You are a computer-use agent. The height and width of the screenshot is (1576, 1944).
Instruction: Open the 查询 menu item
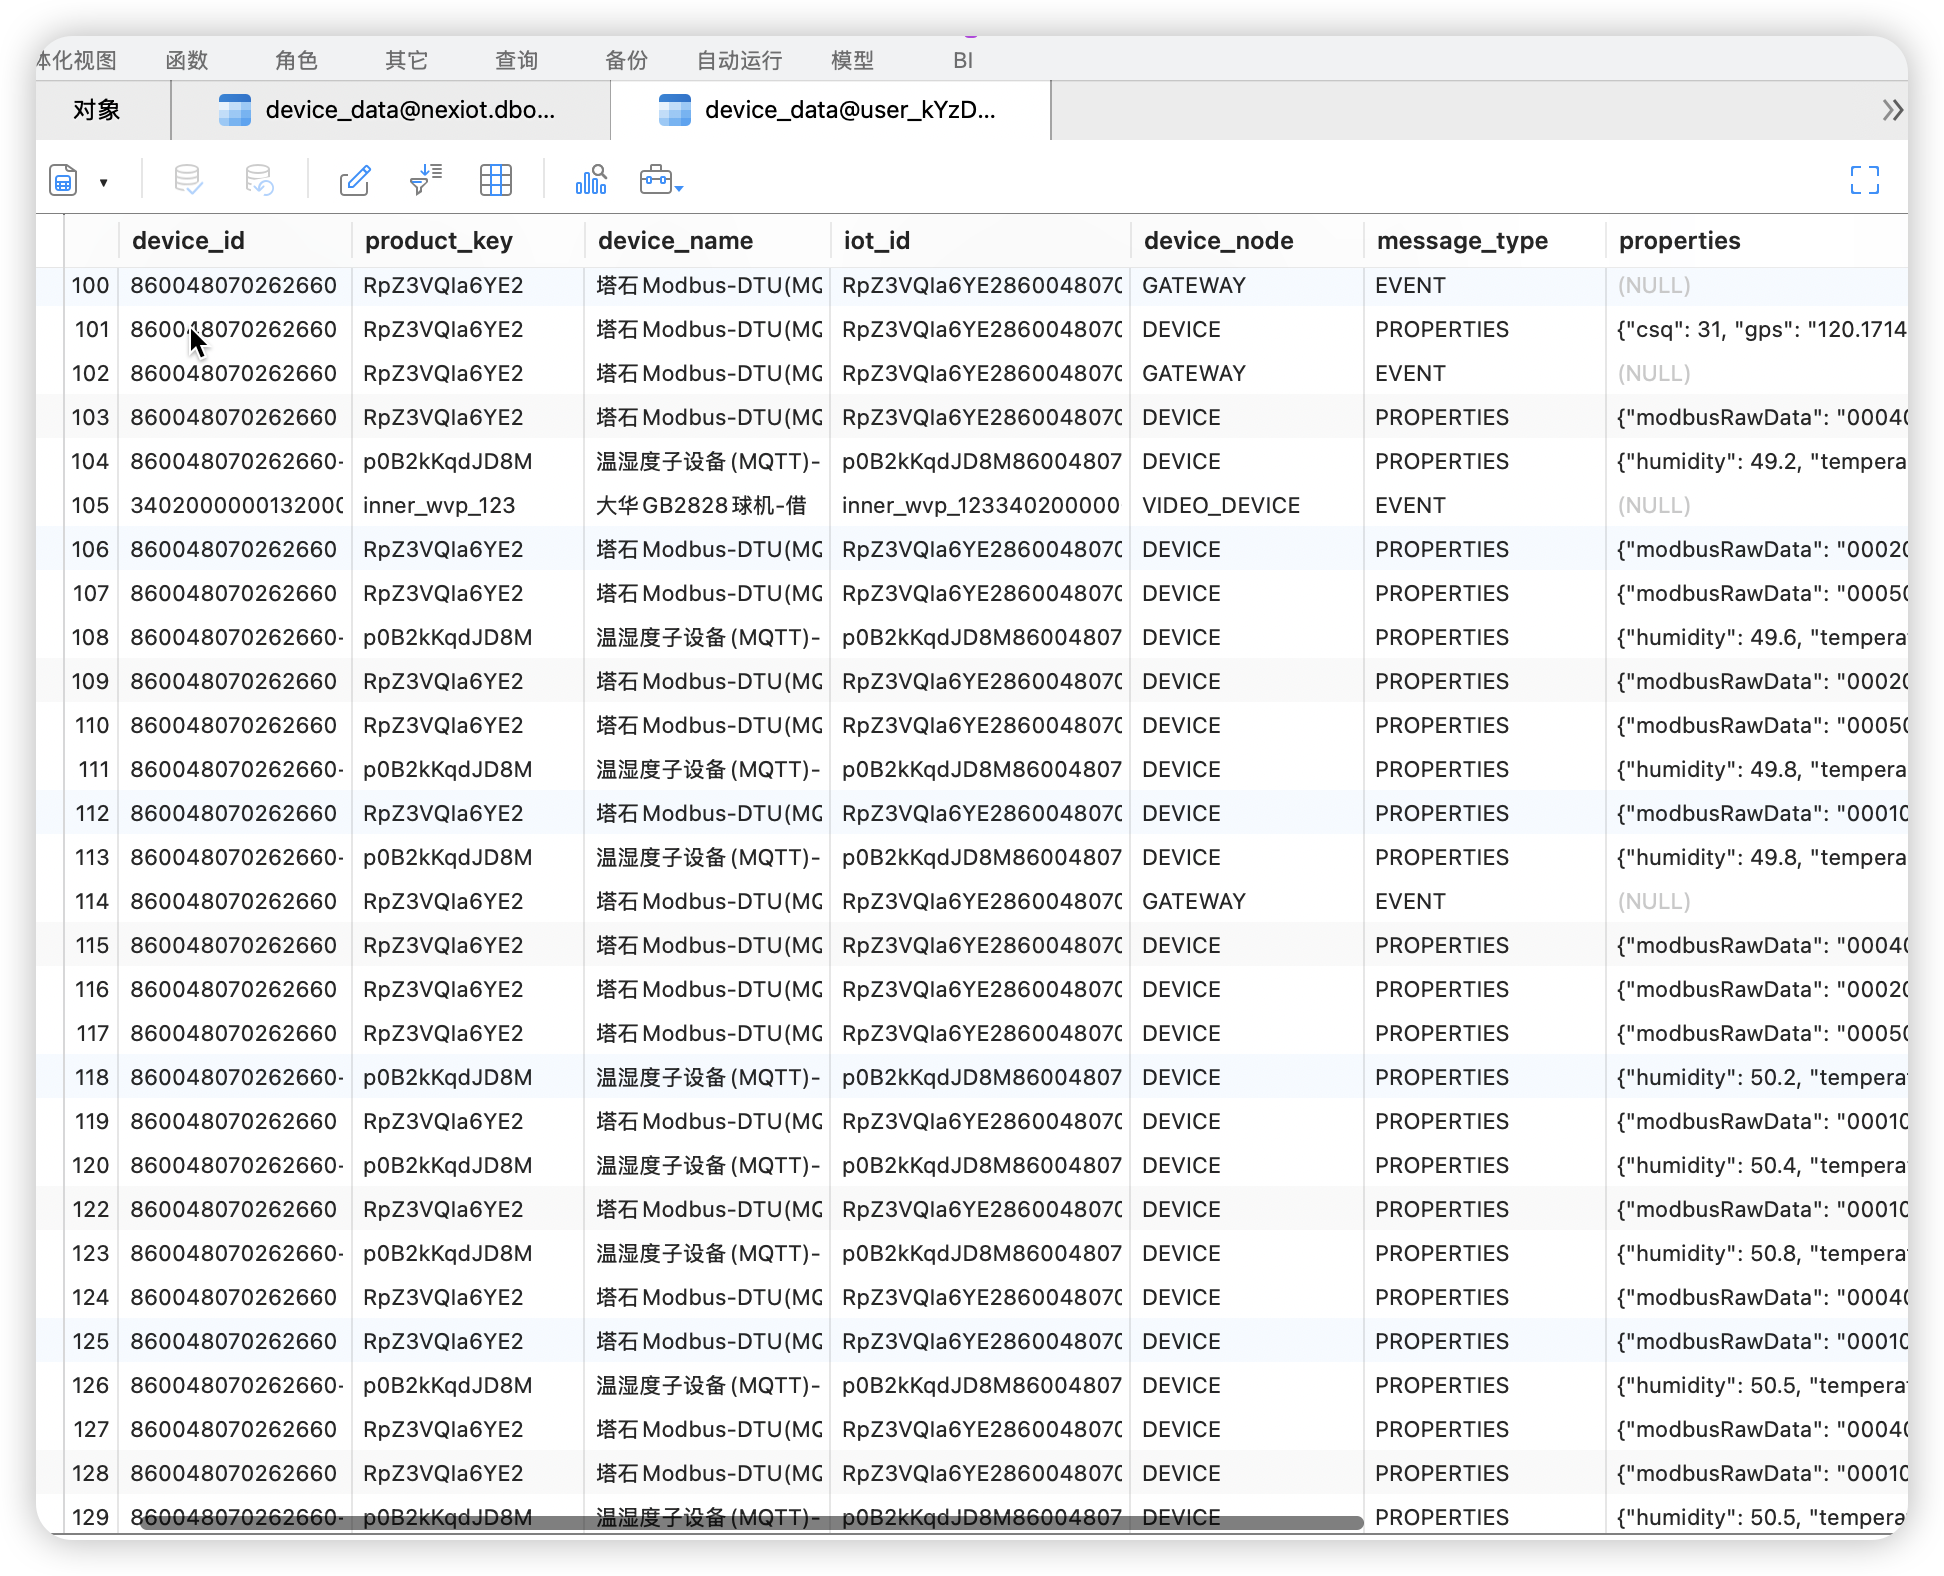click(516, 60)
